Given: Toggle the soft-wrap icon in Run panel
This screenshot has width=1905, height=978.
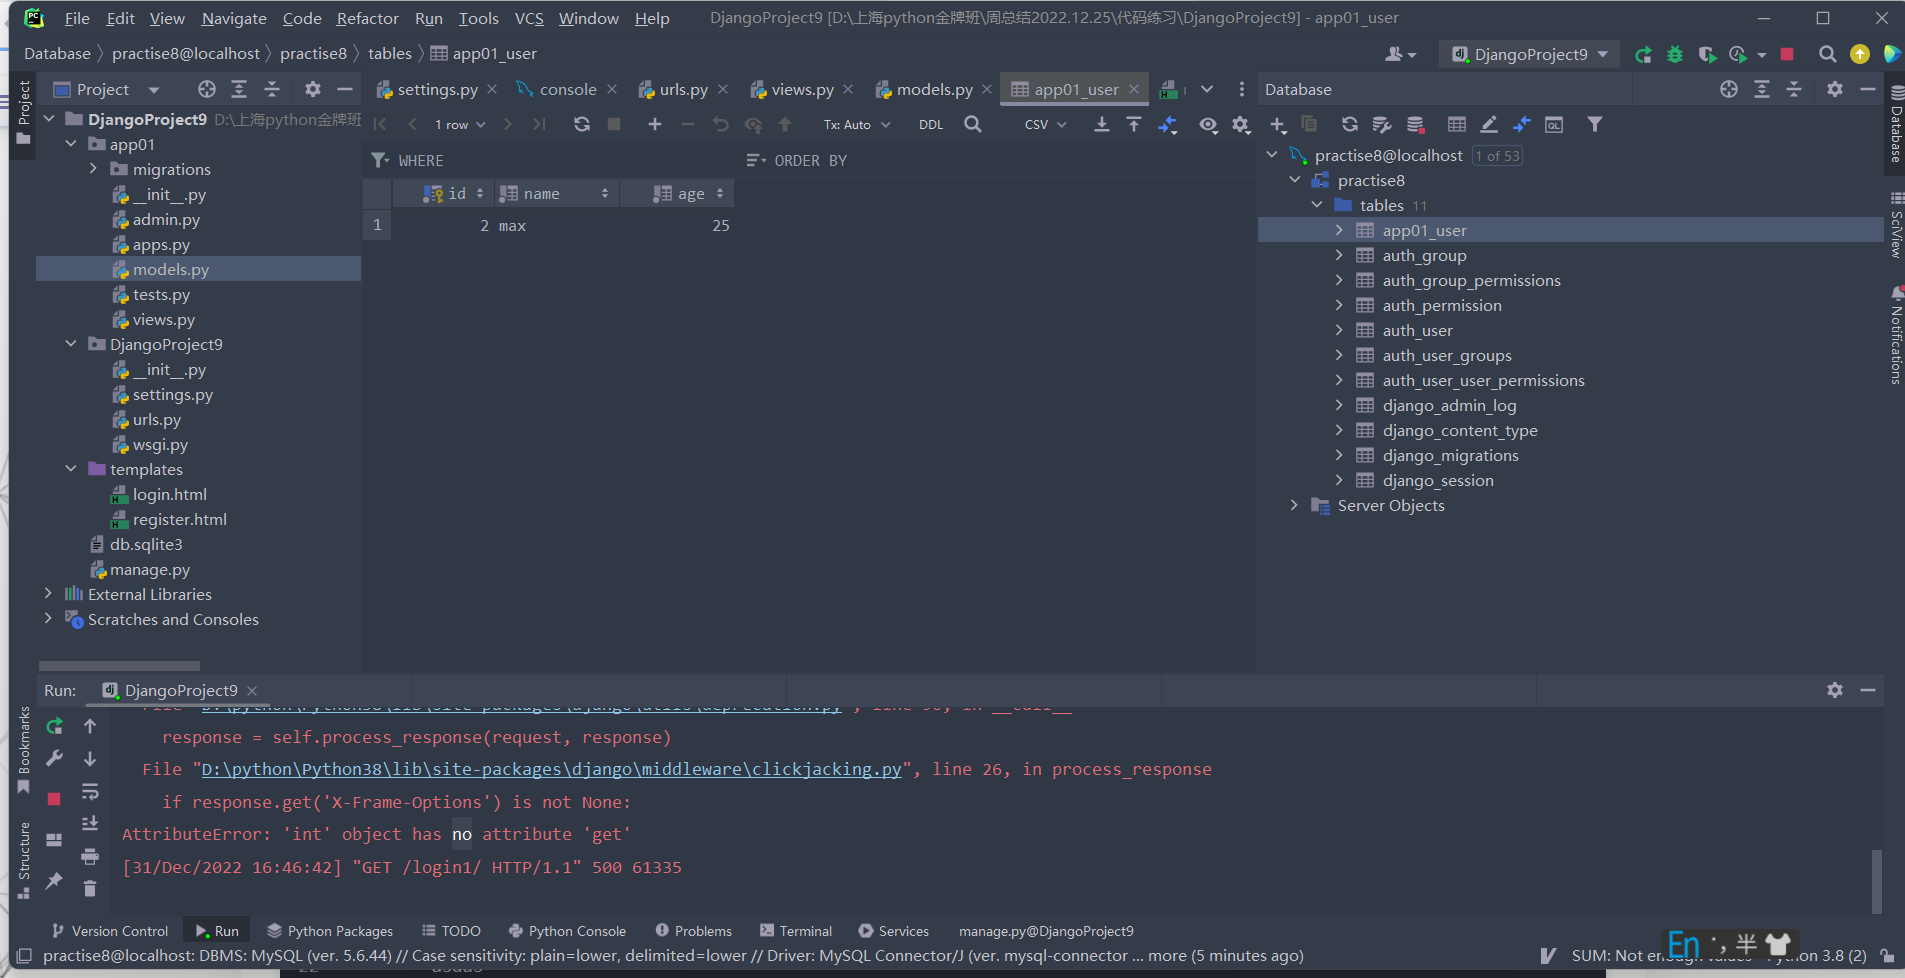Looking at the screenshot, I should [x=90, y=792].
